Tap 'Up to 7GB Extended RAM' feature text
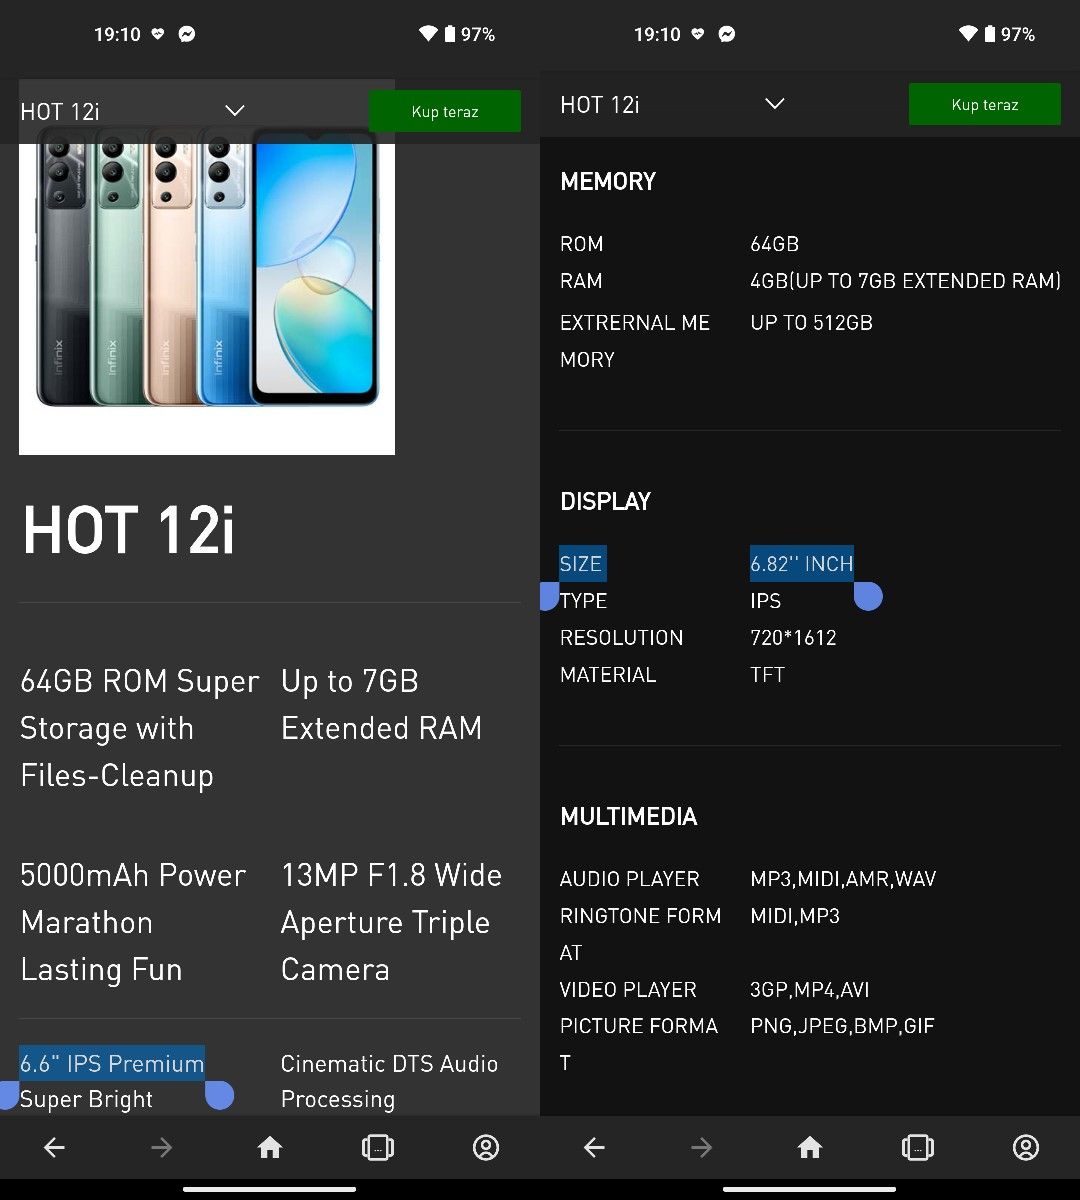The width and height of the screenshot is (1080, 1200). coord(382,705)
